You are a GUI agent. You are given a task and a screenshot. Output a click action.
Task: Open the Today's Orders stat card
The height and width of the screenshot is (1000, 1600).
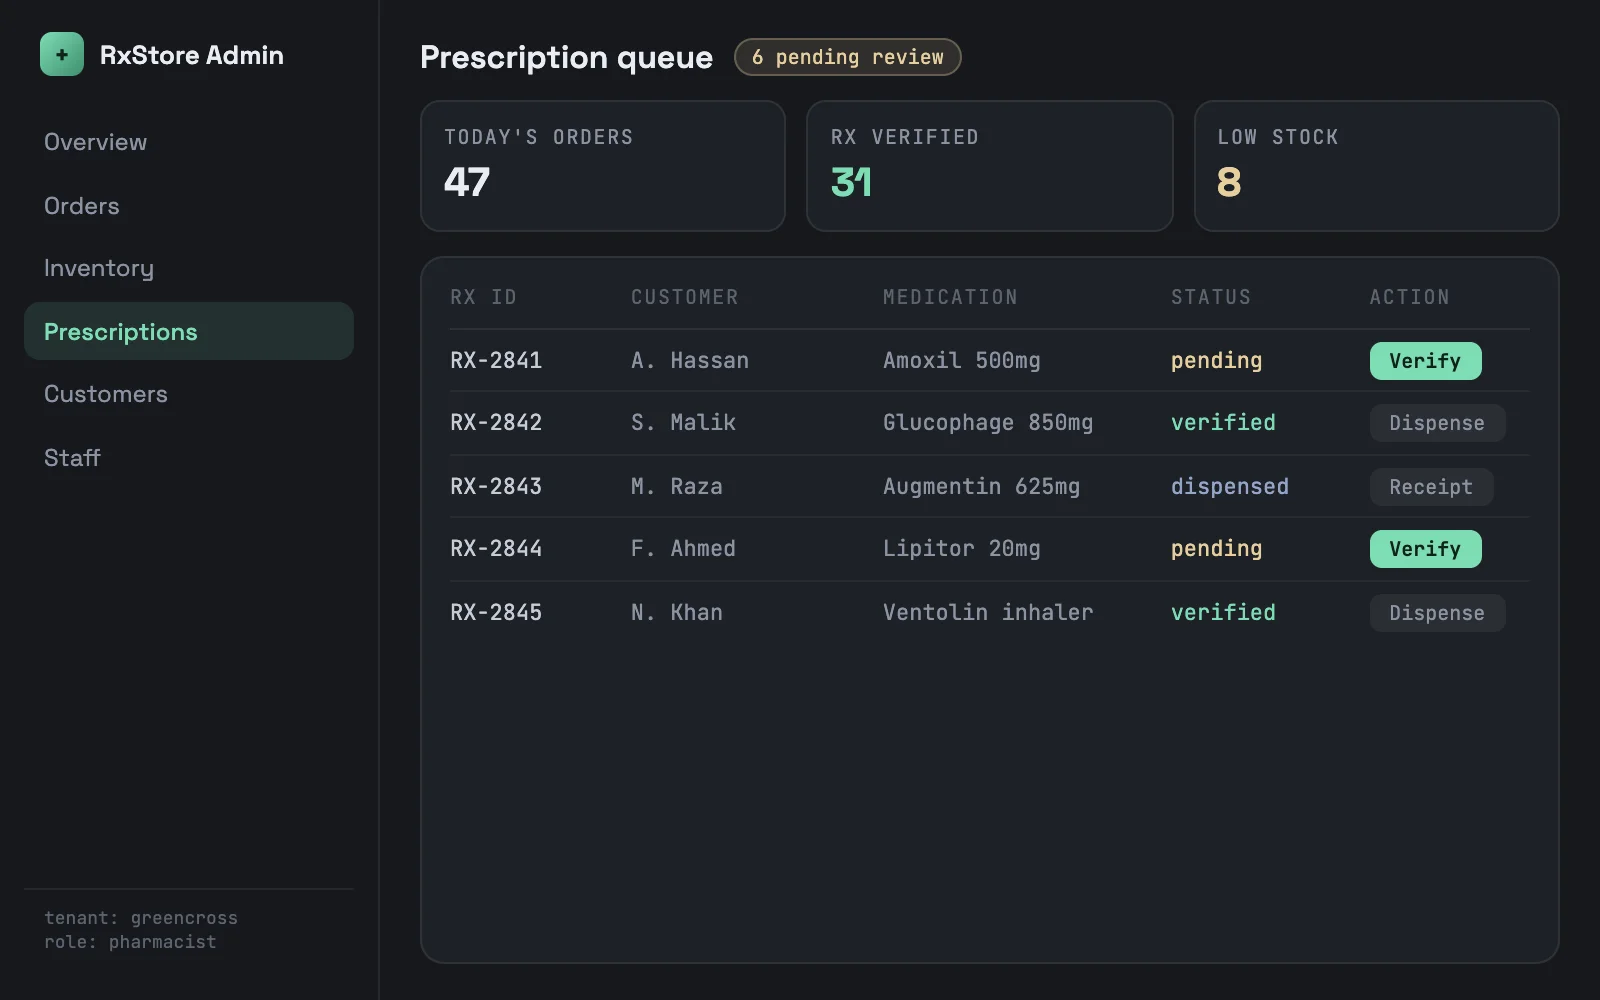[603, 166]
